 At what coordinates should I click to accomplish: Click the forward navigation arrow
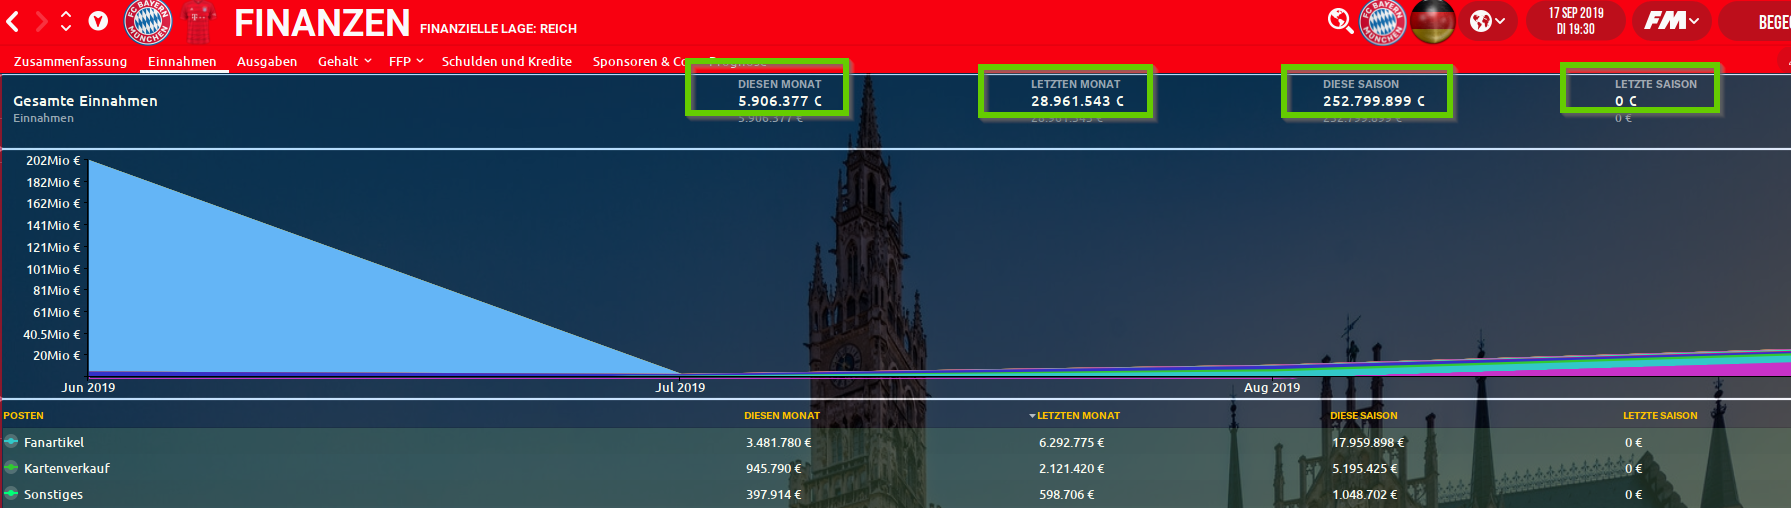(x=41, y=21)
